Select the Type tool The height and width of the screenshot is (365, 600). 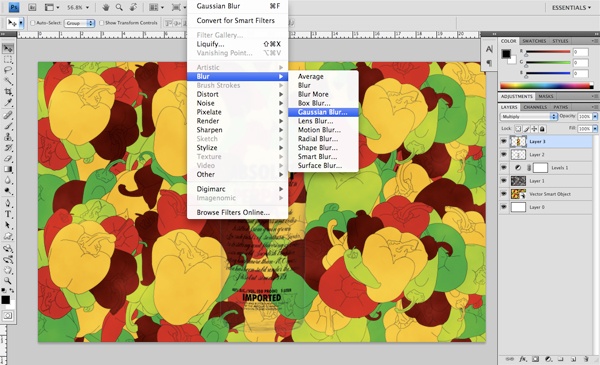click(8, 214)
